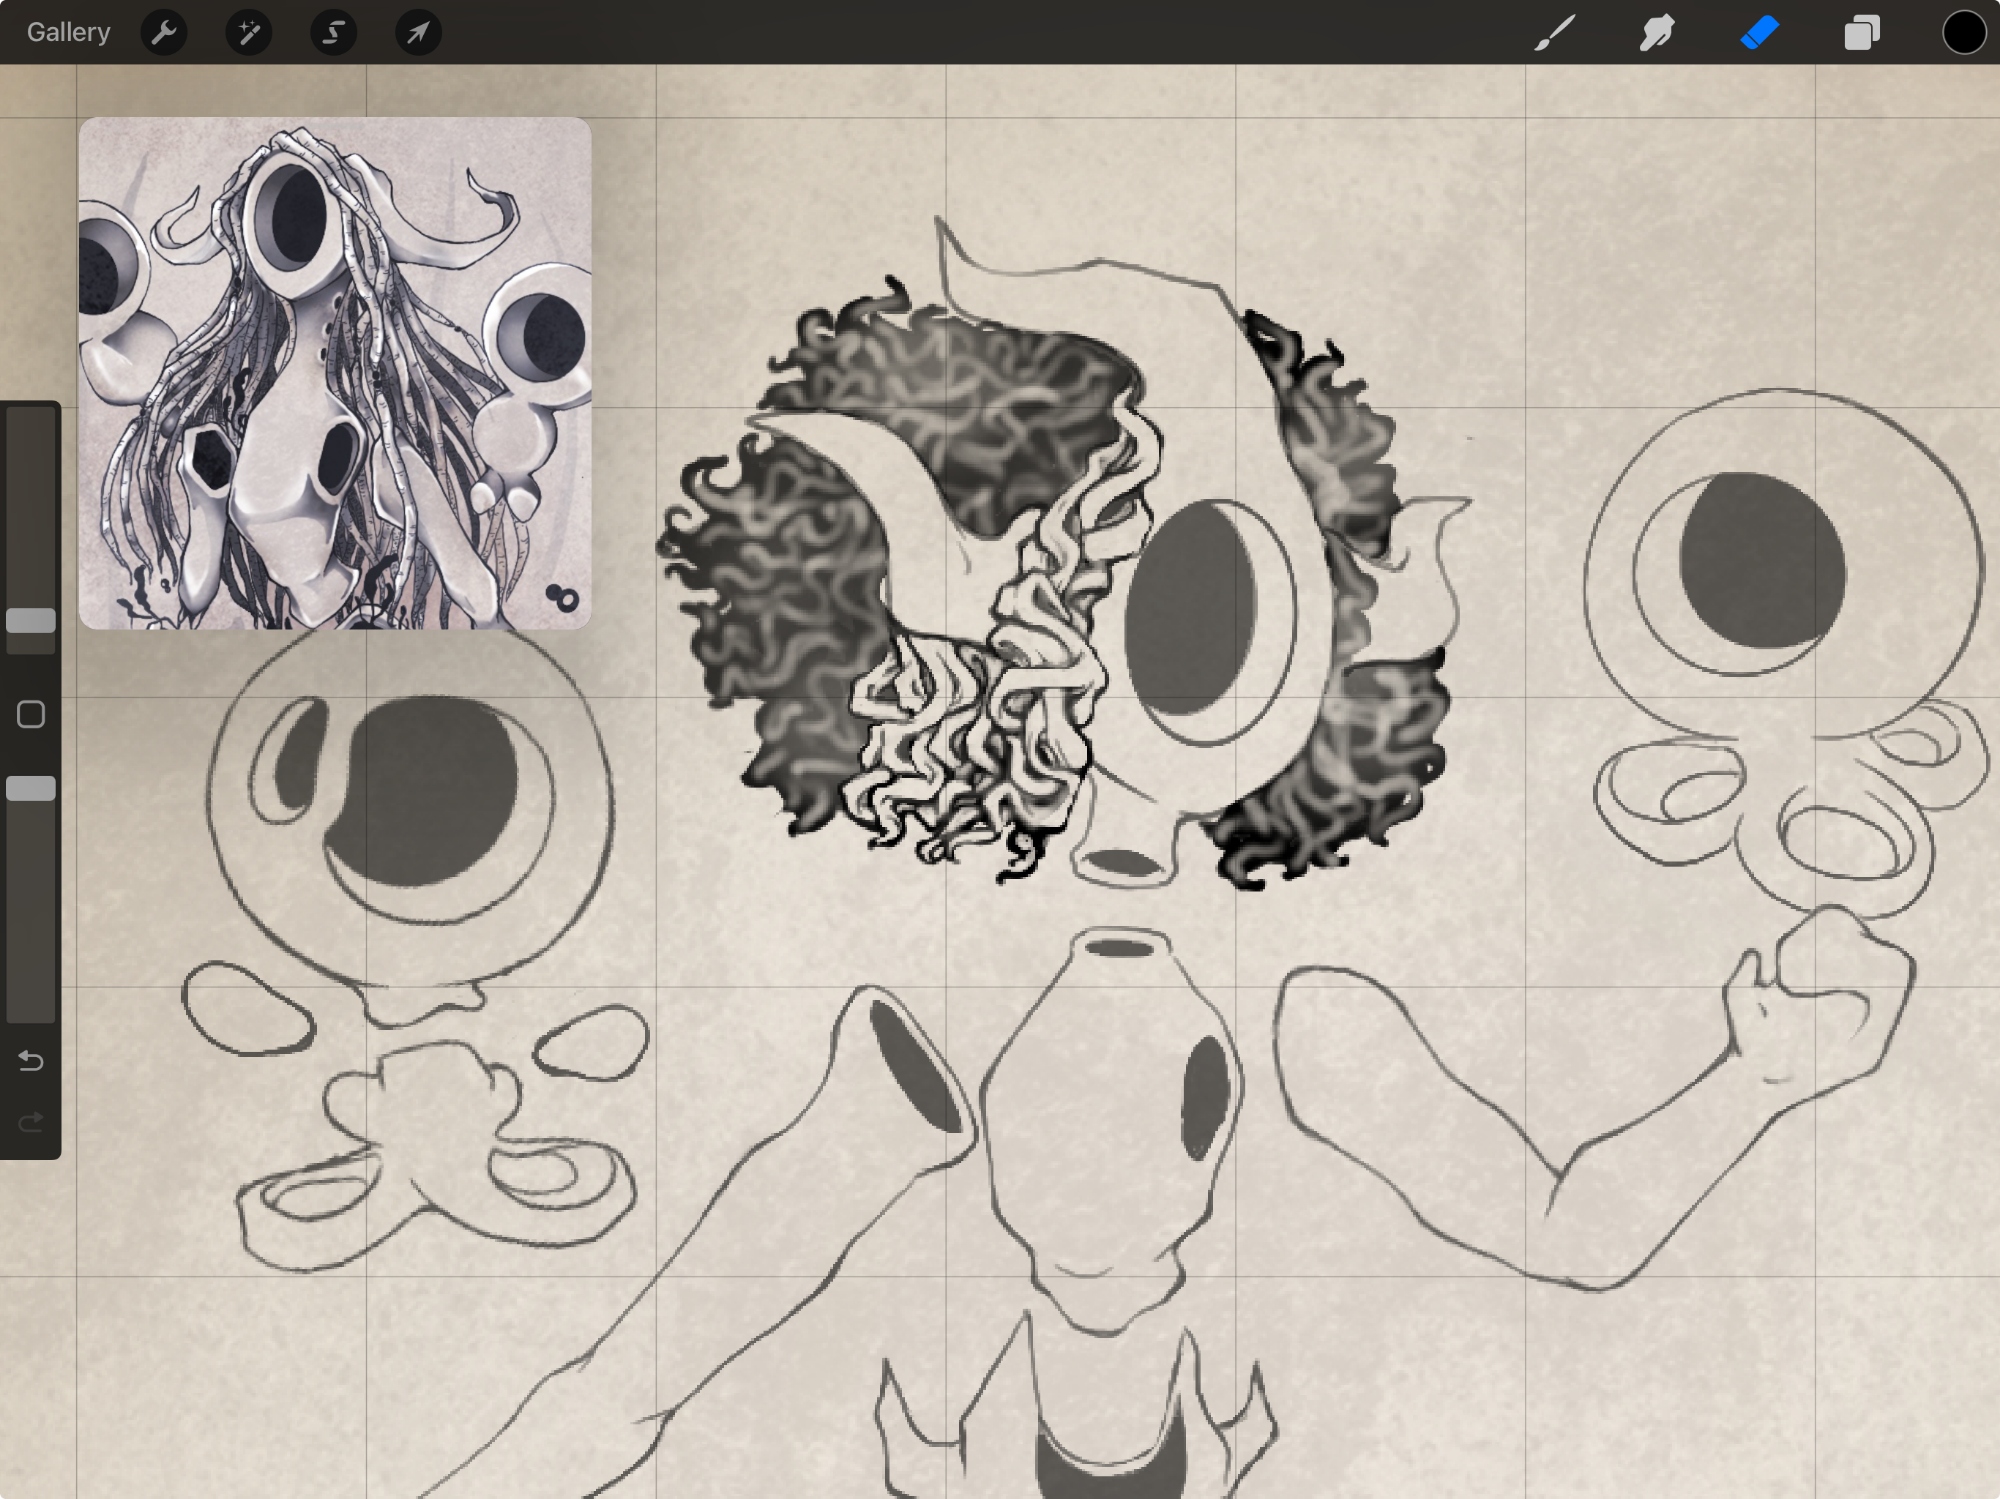The width and height of the screenshot is (2000, 1499).
Task: Click the upper brush size slider track
Action: point(31,500)
